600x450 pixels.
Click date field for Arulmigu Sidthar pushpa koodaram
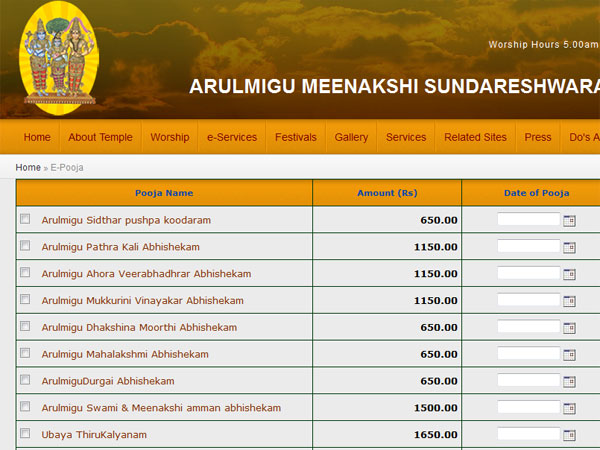click(529, 219)
